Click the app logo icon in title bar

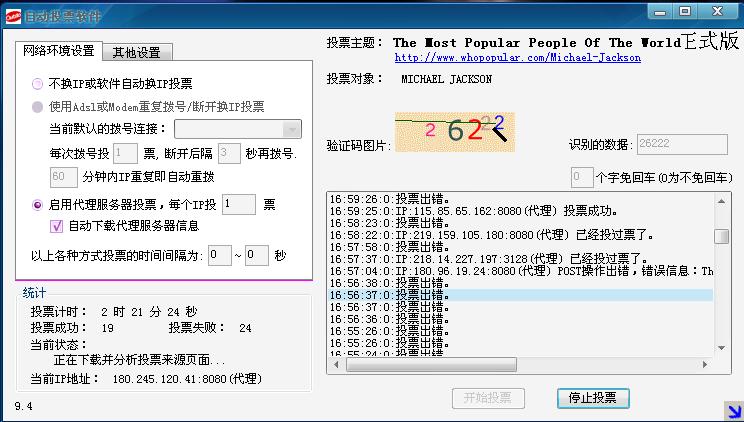coord(13,16)
